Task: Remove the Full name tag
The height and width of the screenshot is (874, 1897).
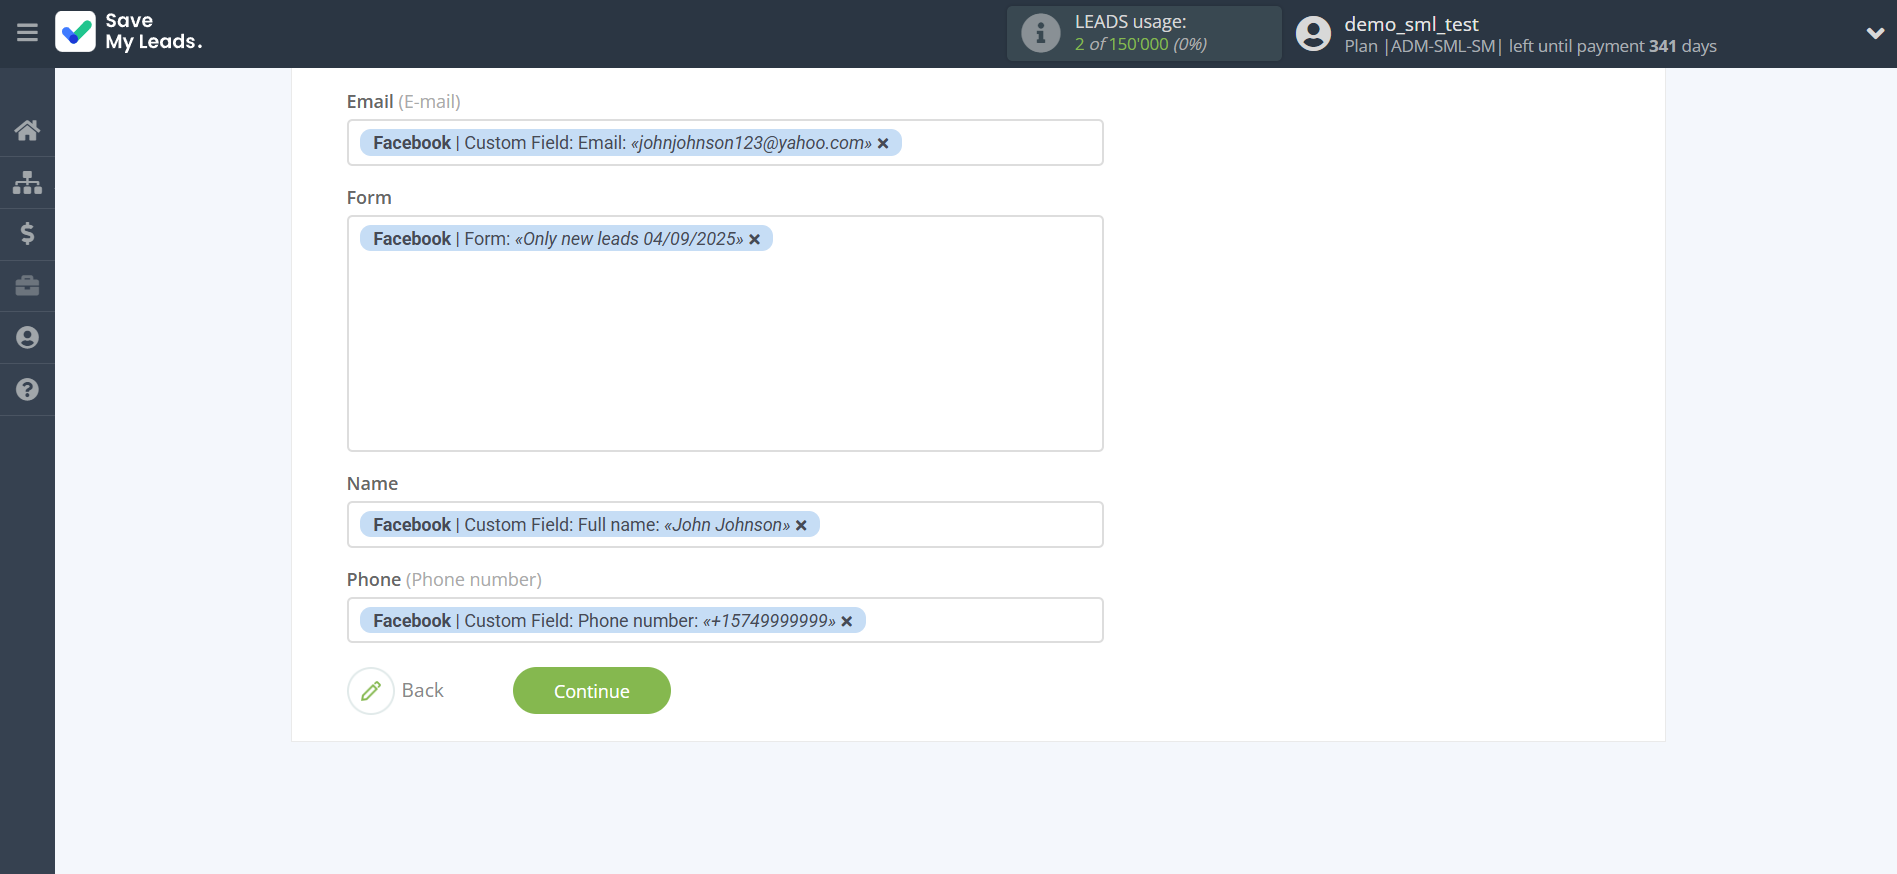Action: (801, 526)
